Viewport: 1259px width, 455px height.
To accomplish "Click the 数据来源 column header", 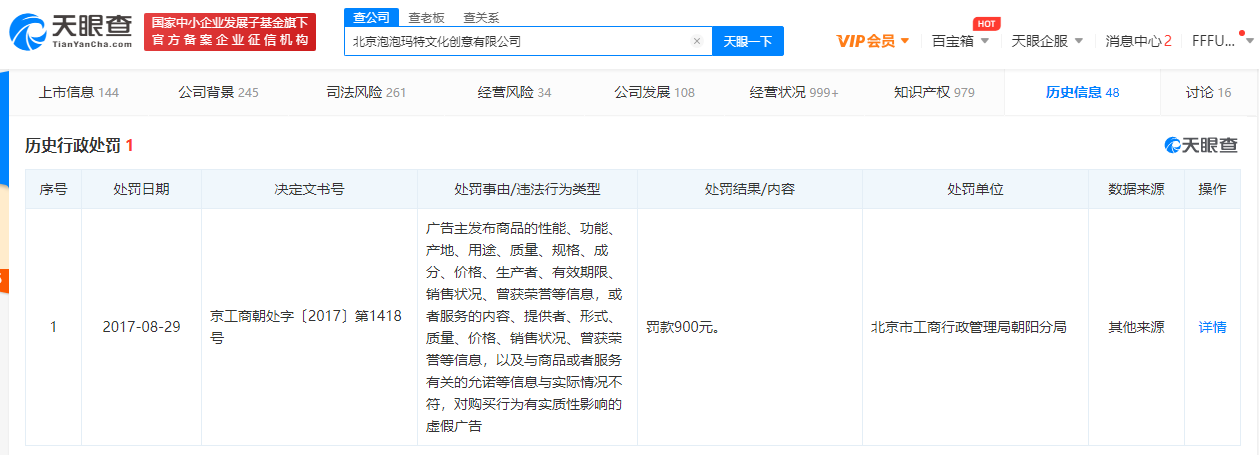I will tap(1136, 189).
